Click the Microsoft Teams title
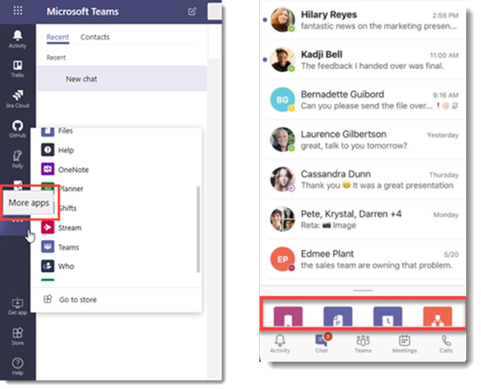This screenshot has height=389, width=481. tap(82, 12)
